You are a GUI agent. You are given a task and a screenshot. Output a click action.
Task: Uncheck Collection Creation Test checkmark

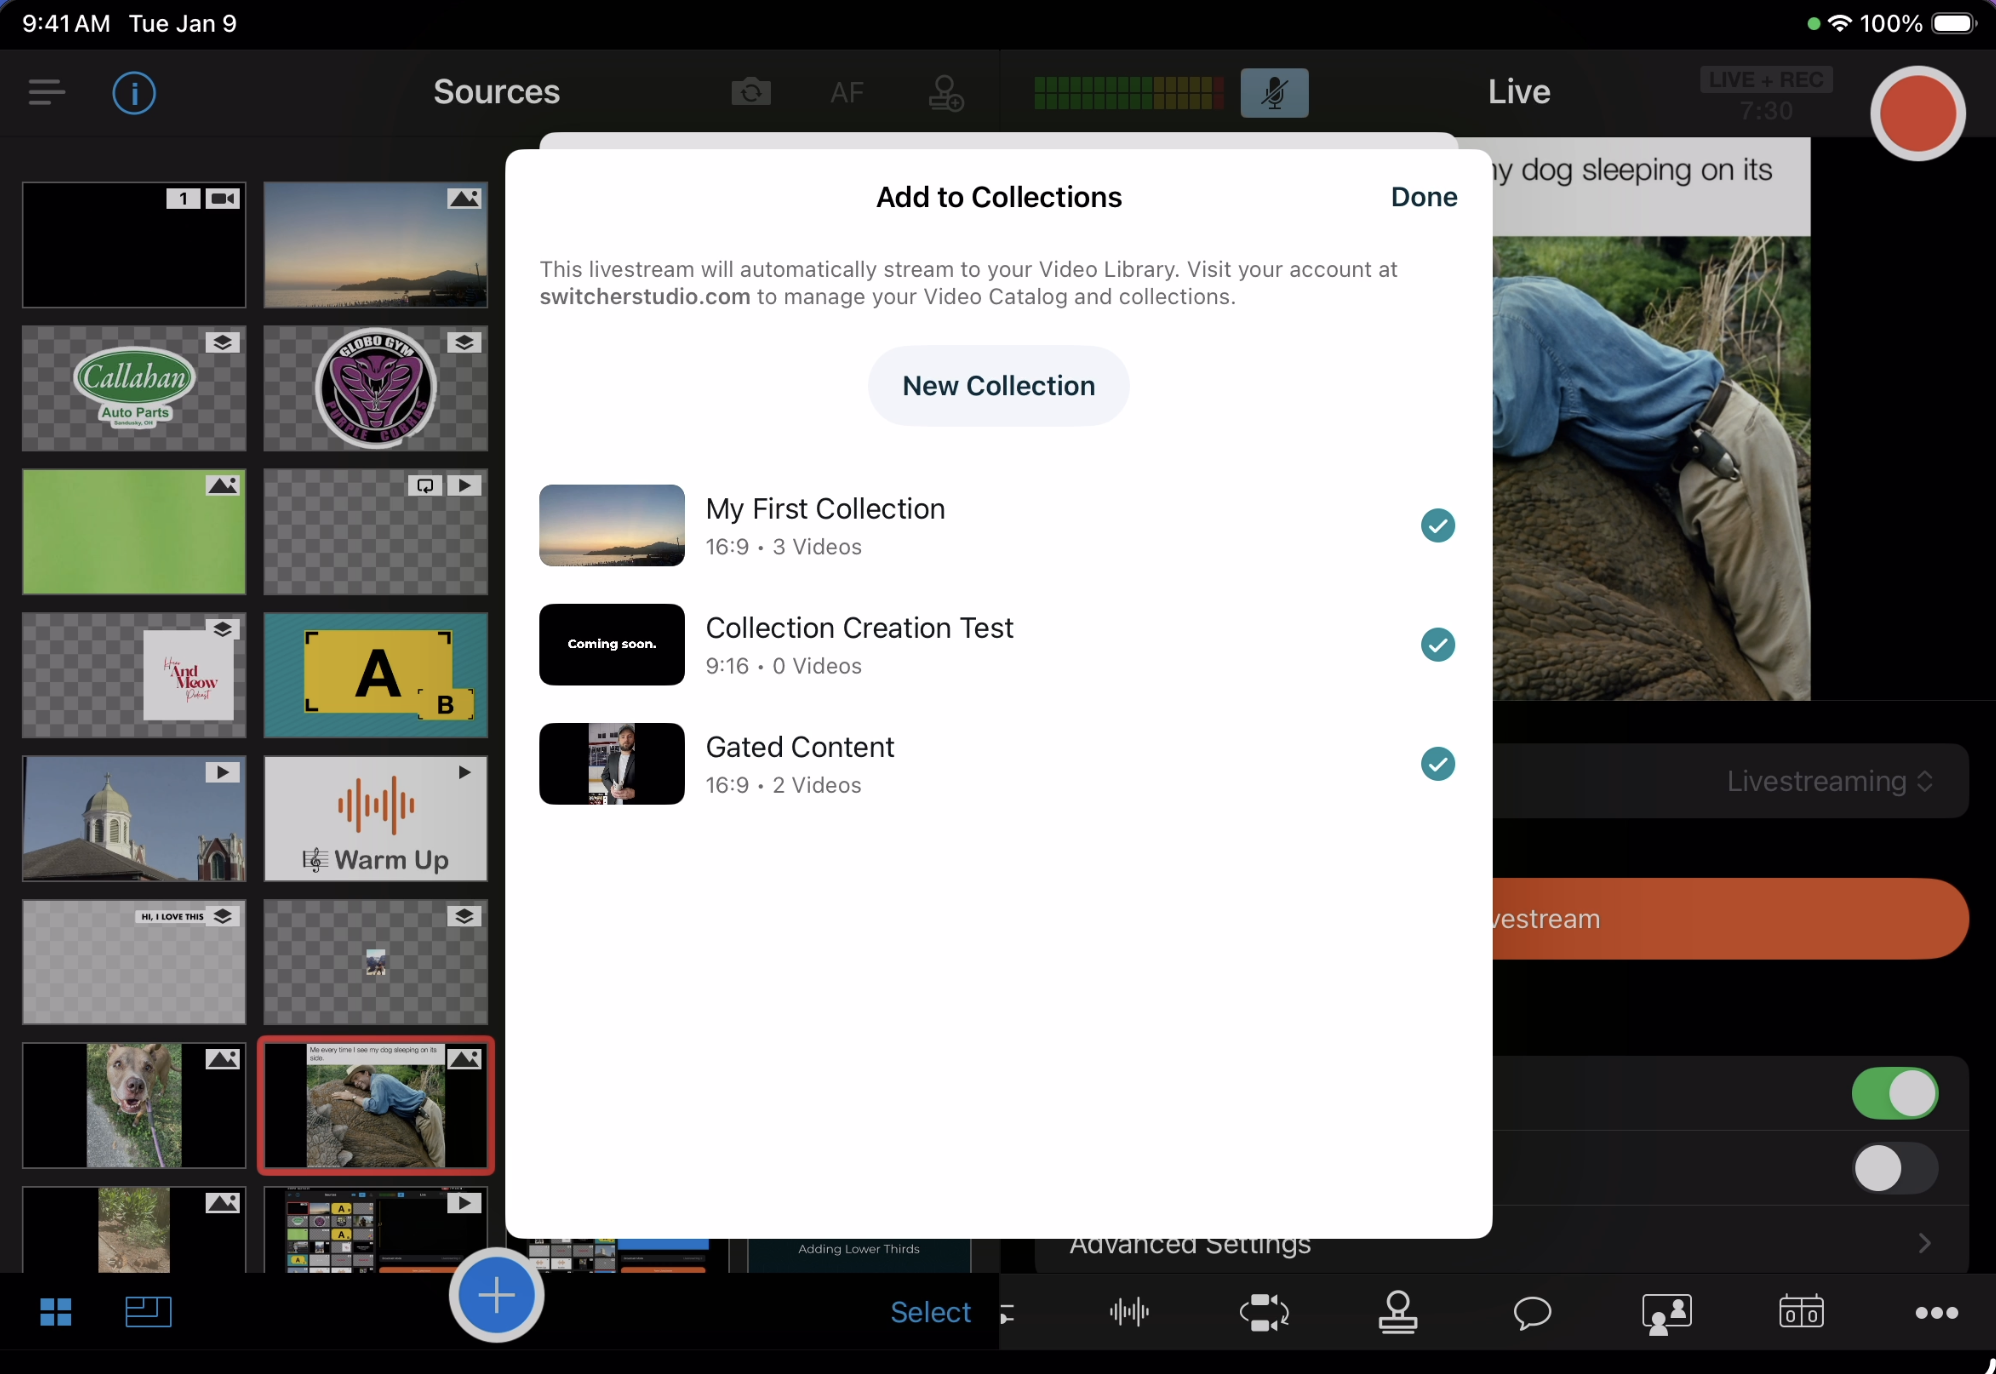pyautogui.click(x=1438, y=645)
